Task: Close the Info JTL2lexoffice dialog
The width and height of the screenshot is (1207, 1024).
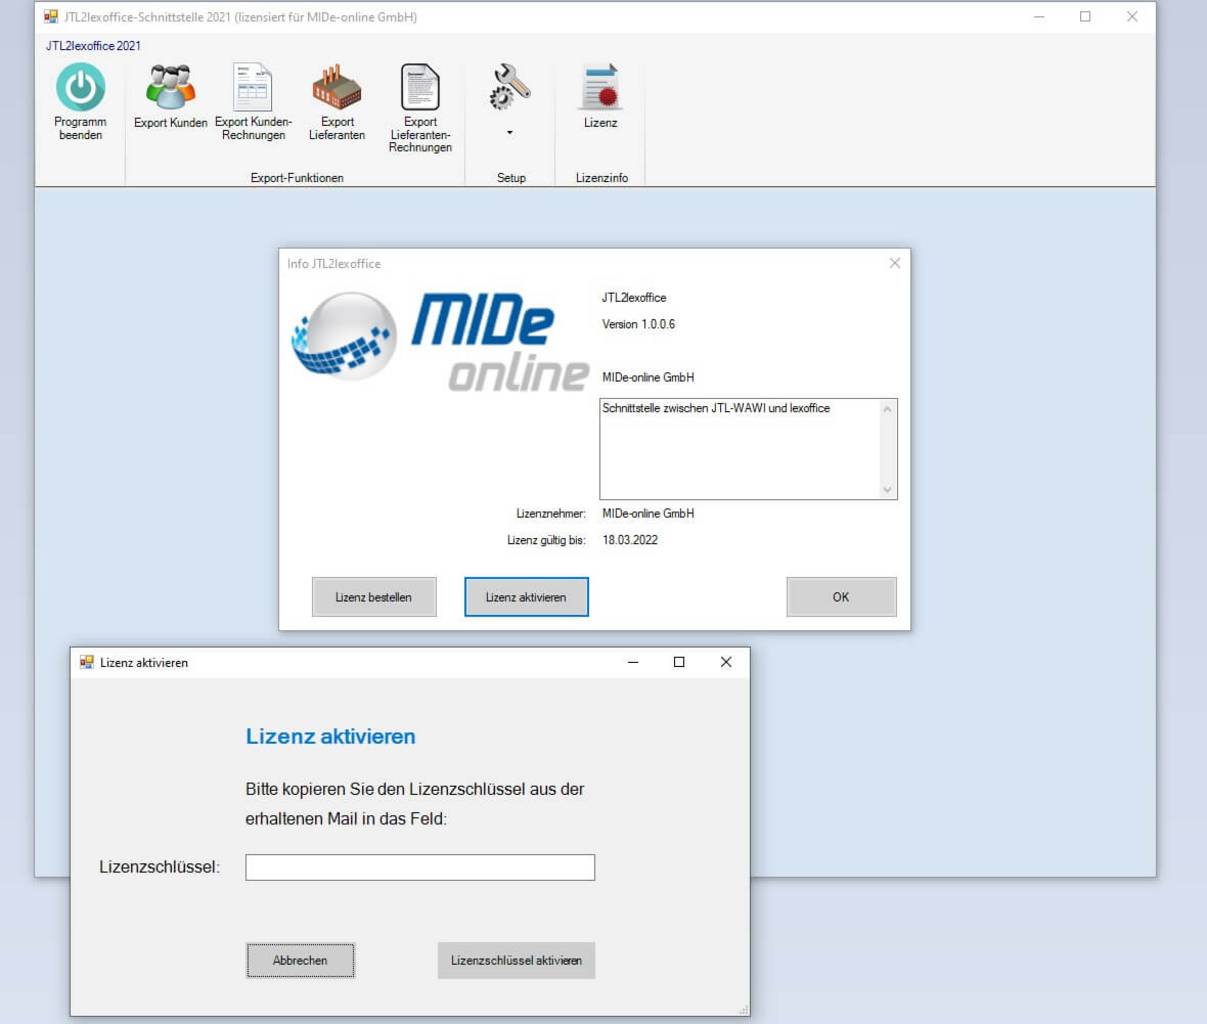Action: pyautogui.click(x=895, y=263)
